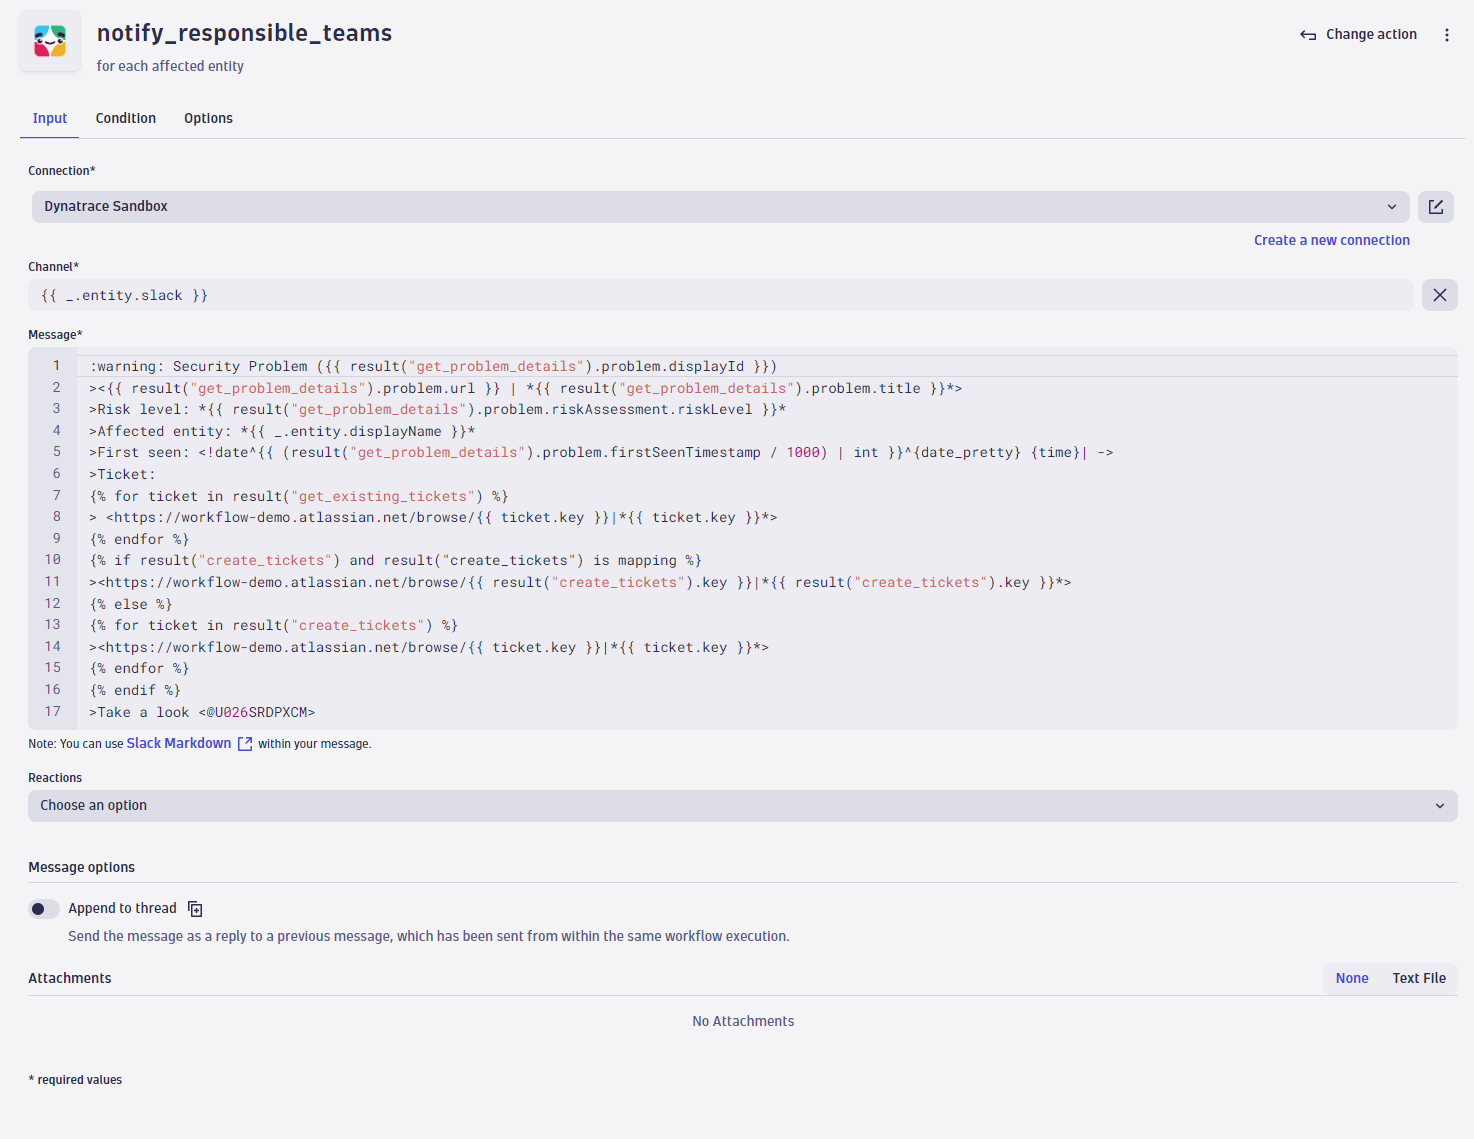The width and height of the screenshot is (1474, 1139).
Task: Click the '>Ticket:' line in editor
Action: pyautogui.click(x=122, y=475)
